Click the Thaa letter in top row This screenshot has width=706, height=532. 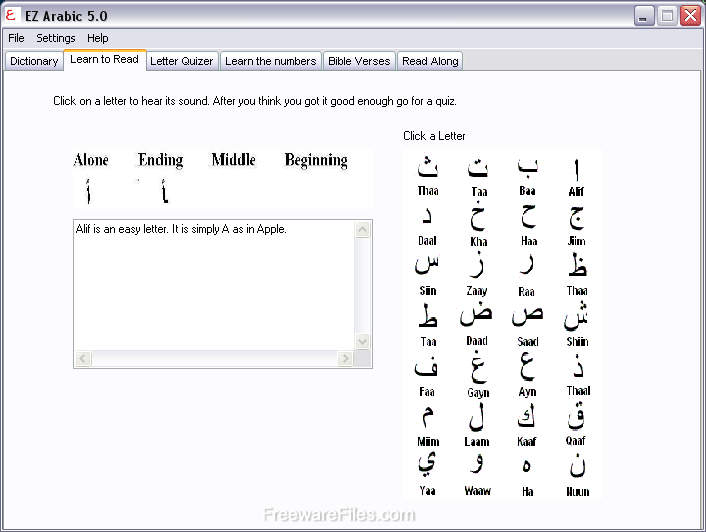click(428, 167)
